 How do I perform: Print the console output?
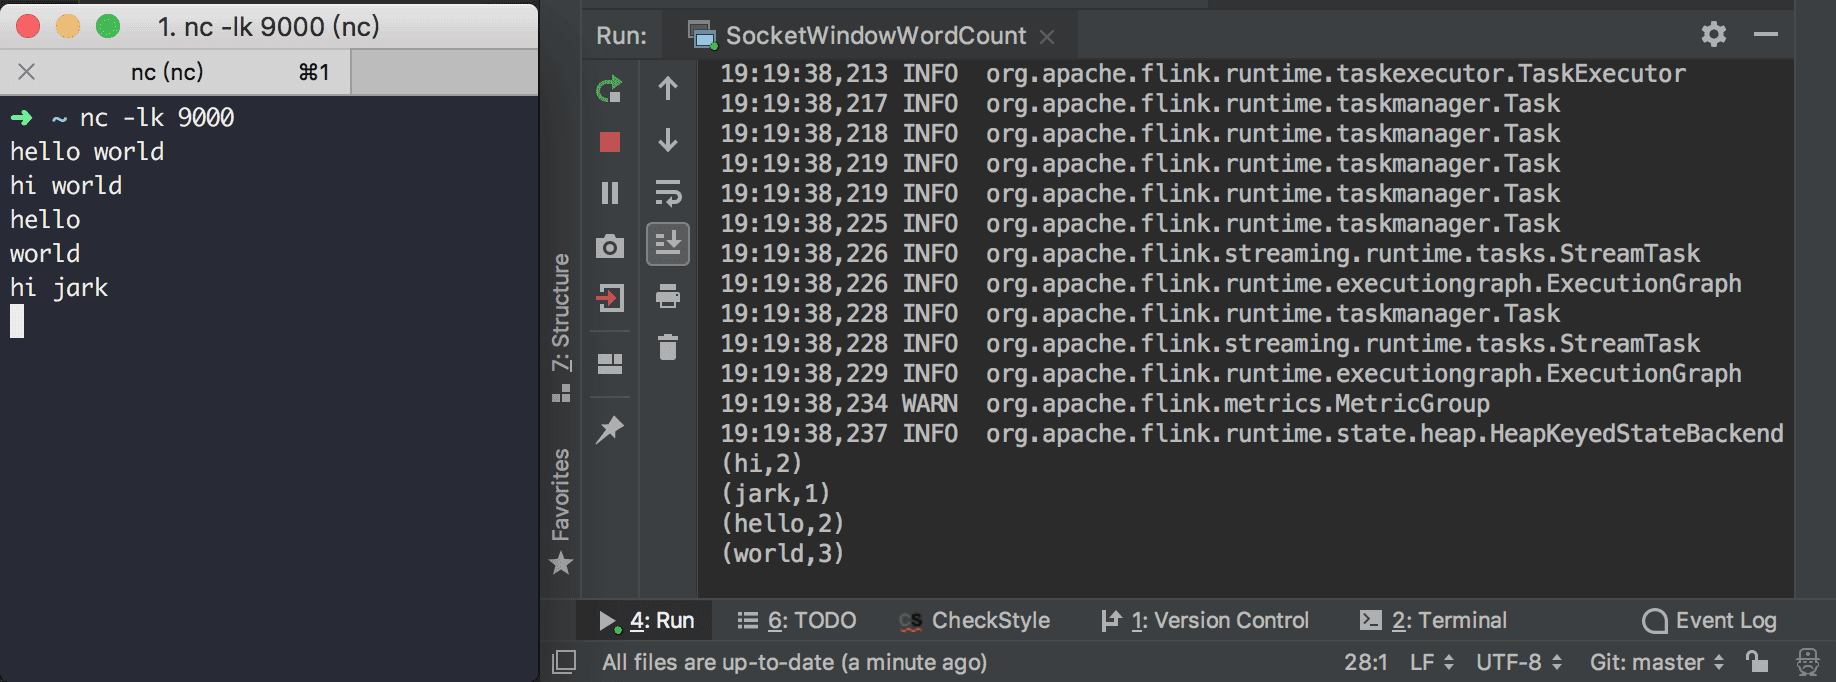point(668,296)
